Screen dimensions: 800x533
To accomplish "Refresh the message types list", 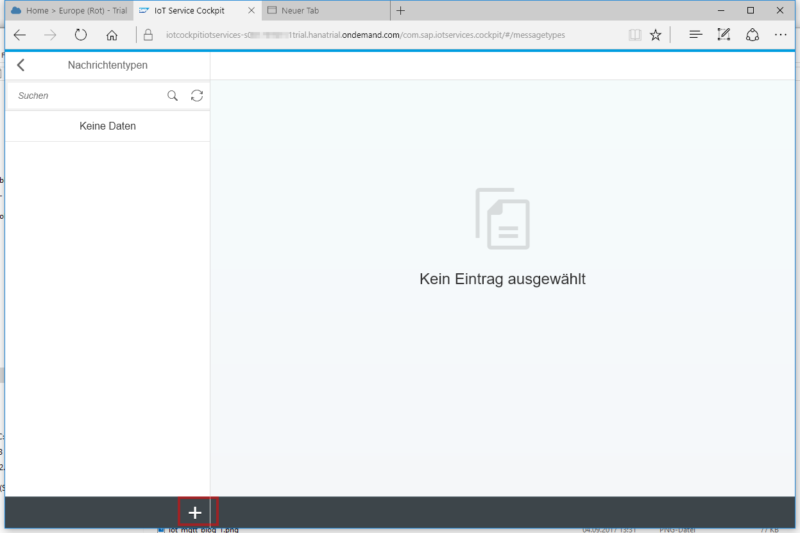I will tap(197, 95).
